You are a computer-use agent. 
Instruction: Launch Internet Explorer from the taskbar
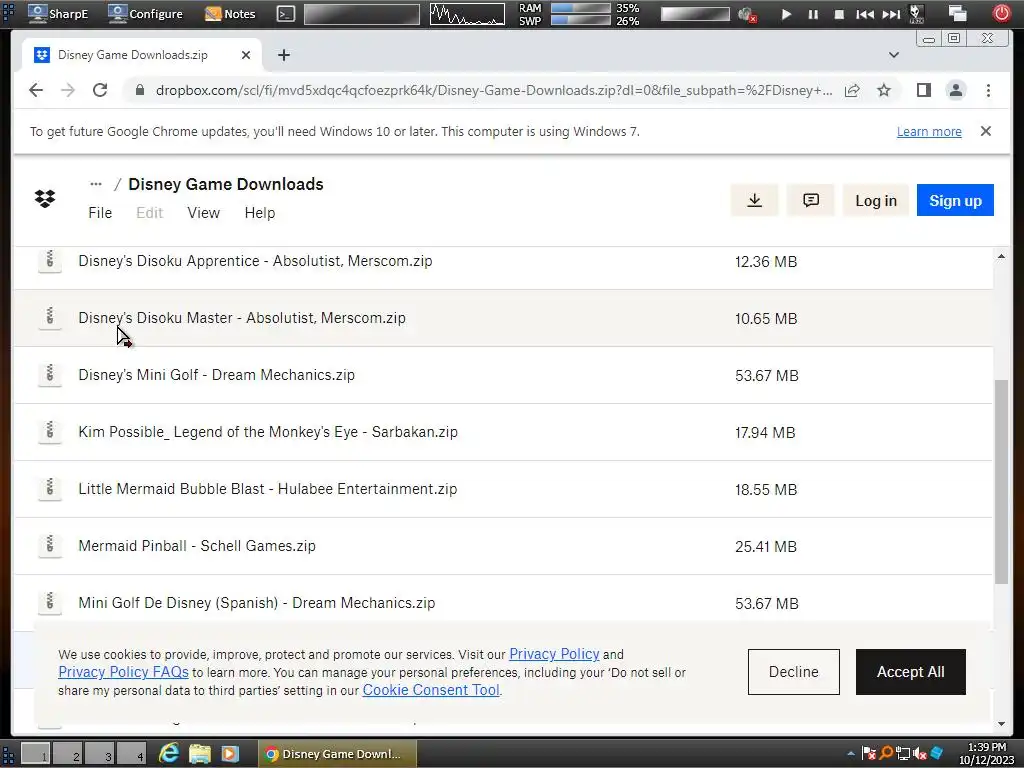[x=169, y=754]
